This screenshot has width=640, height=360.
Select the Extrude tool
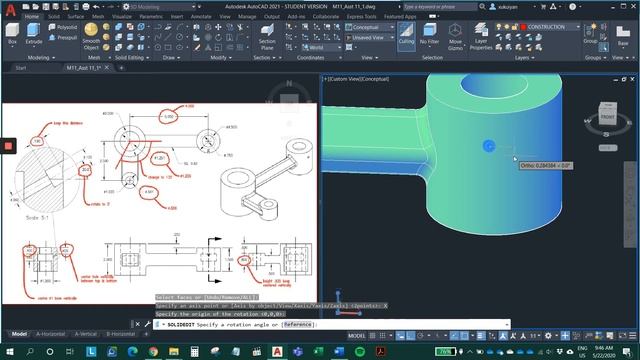[33, 33]
